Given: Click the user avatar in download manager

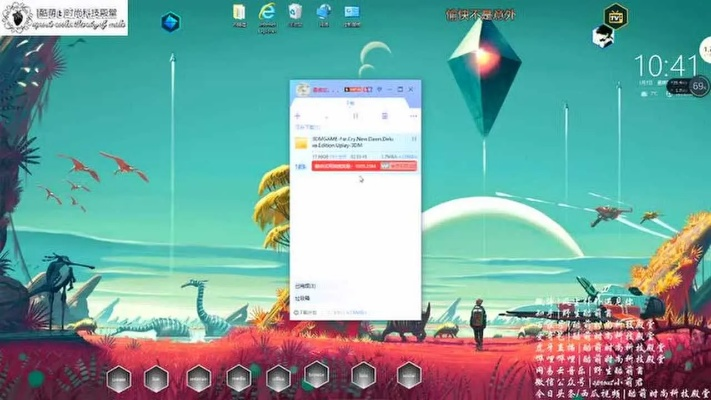Looking at the screenshot, I should click(x=303, y=91).
